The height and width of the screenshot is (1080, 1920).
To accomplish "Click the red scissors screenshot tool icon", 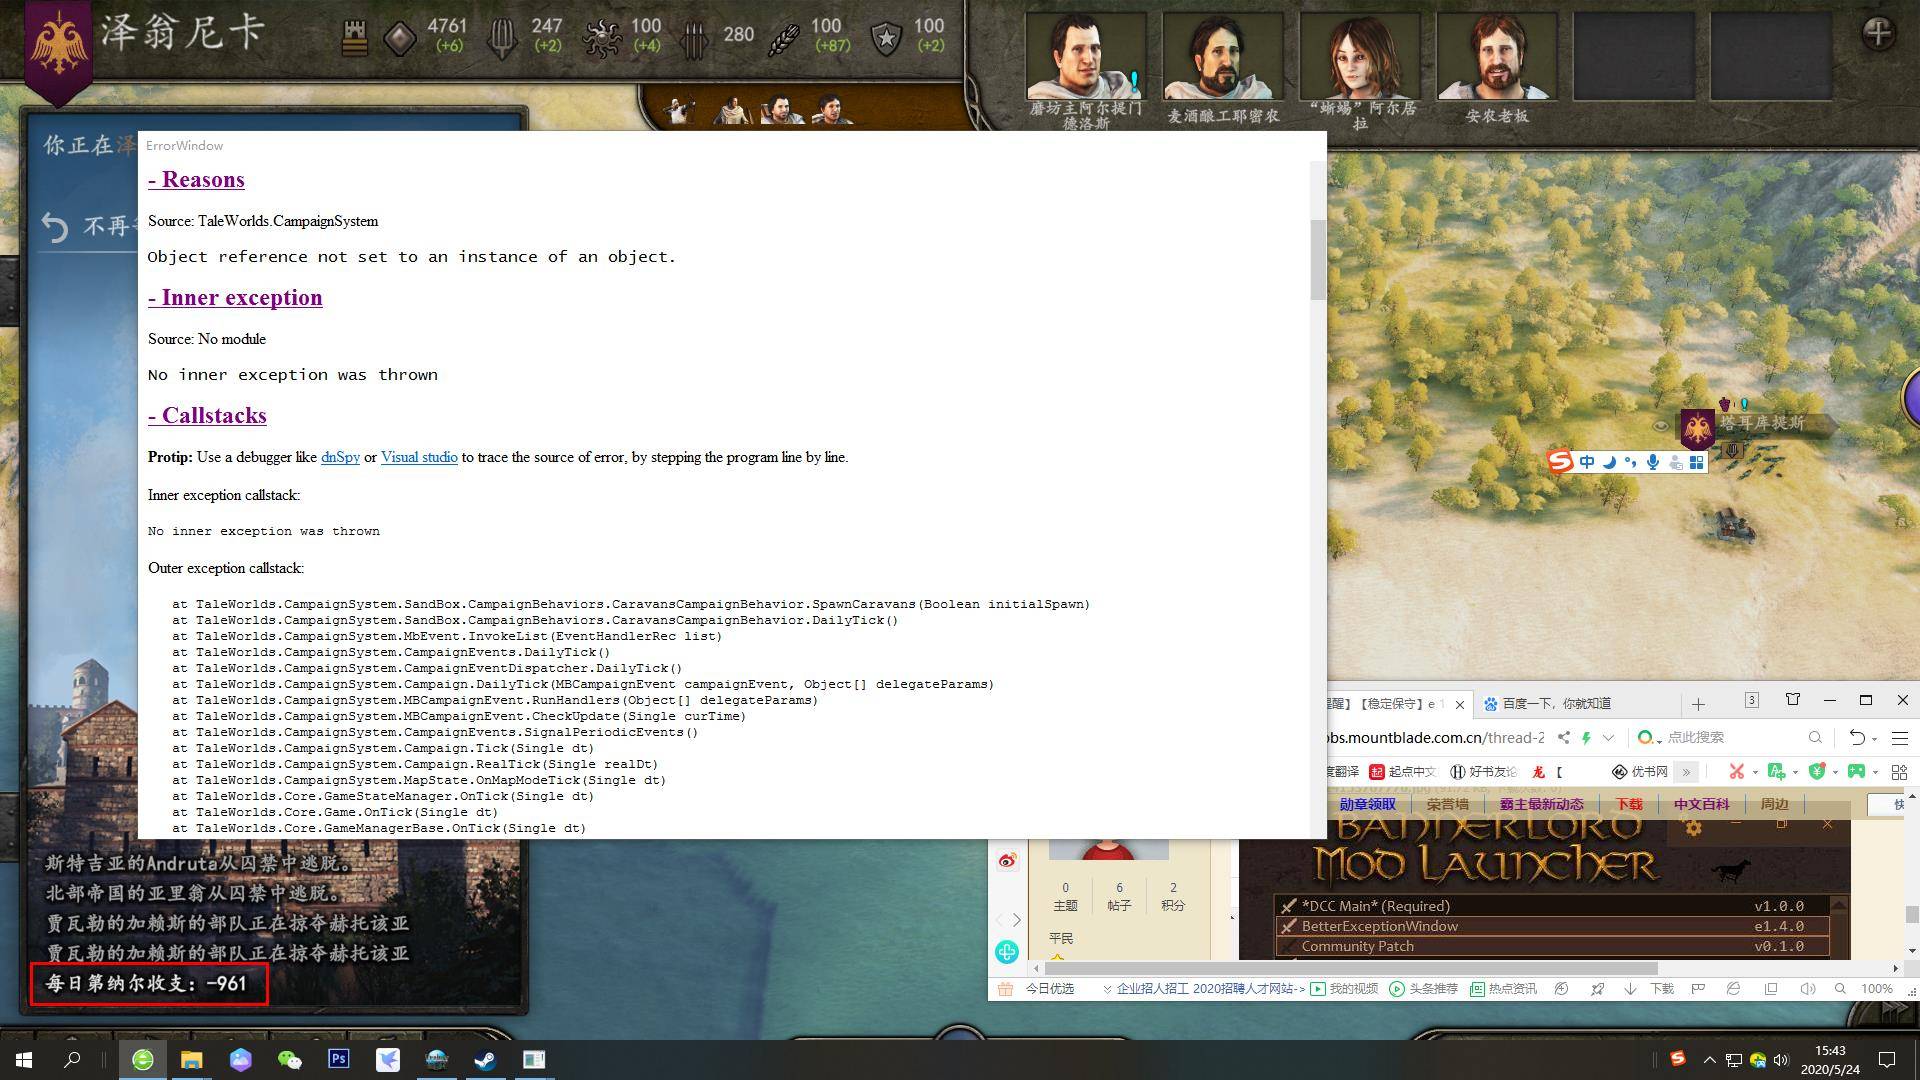I will click(x=1737, y=771).
